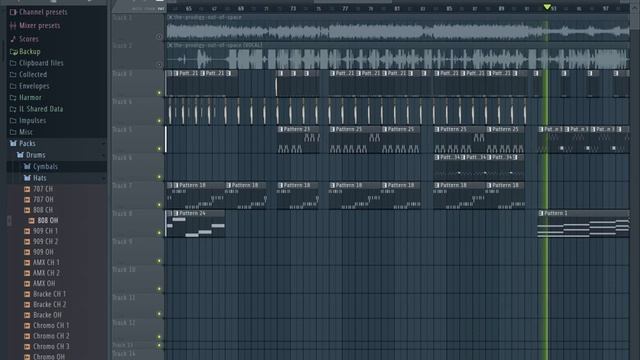Open the Pattern 24 clip menu
Screen dimensions: 640x360
[x=176, y=213]
